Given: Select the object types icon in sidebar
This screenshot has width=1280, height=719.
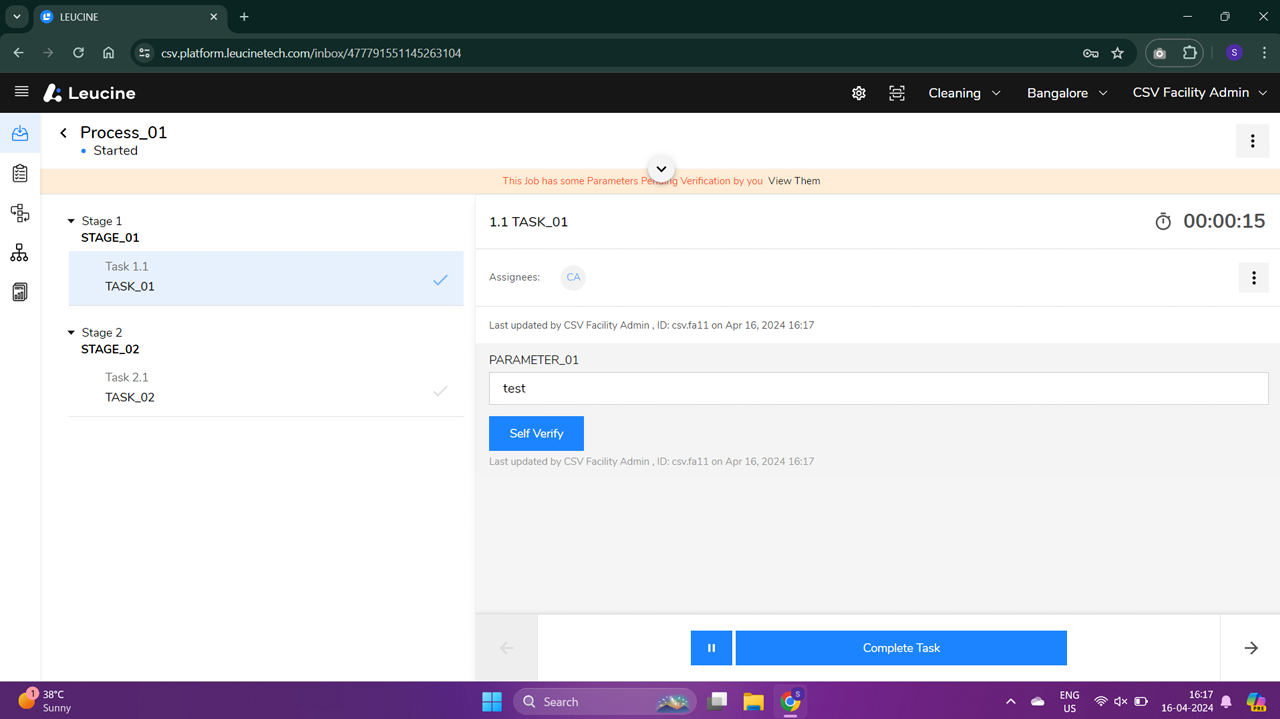Looking at the screenshot, I should tap(20, 213).
